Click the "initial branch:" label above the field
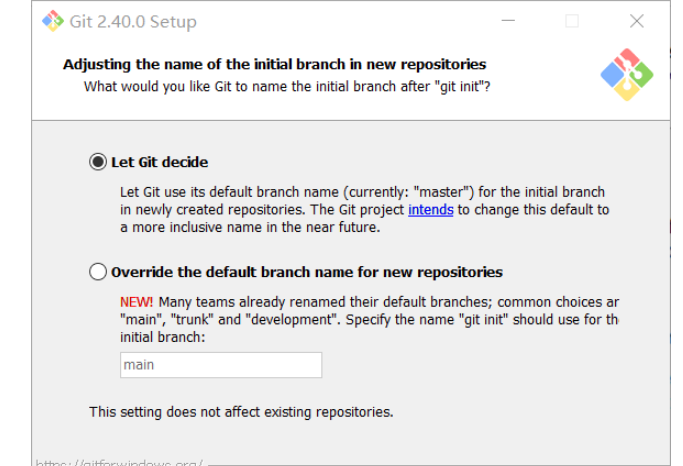Image resolution: width=683 pixels, height=466 pixels. tap(161, 338)
